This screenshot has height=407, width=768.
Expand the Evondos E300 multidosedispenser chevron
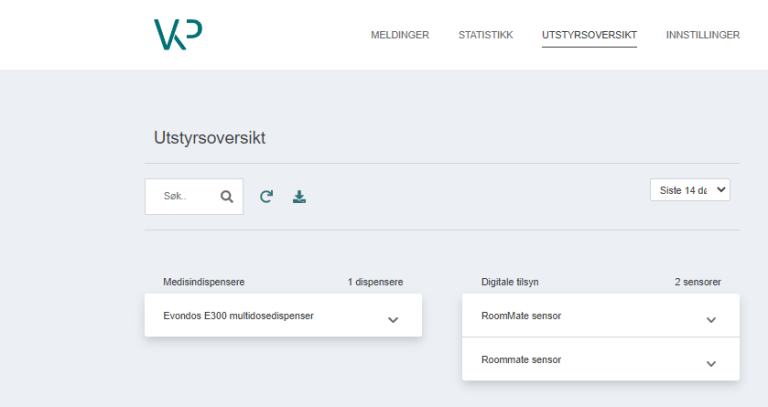coord(393,320)
